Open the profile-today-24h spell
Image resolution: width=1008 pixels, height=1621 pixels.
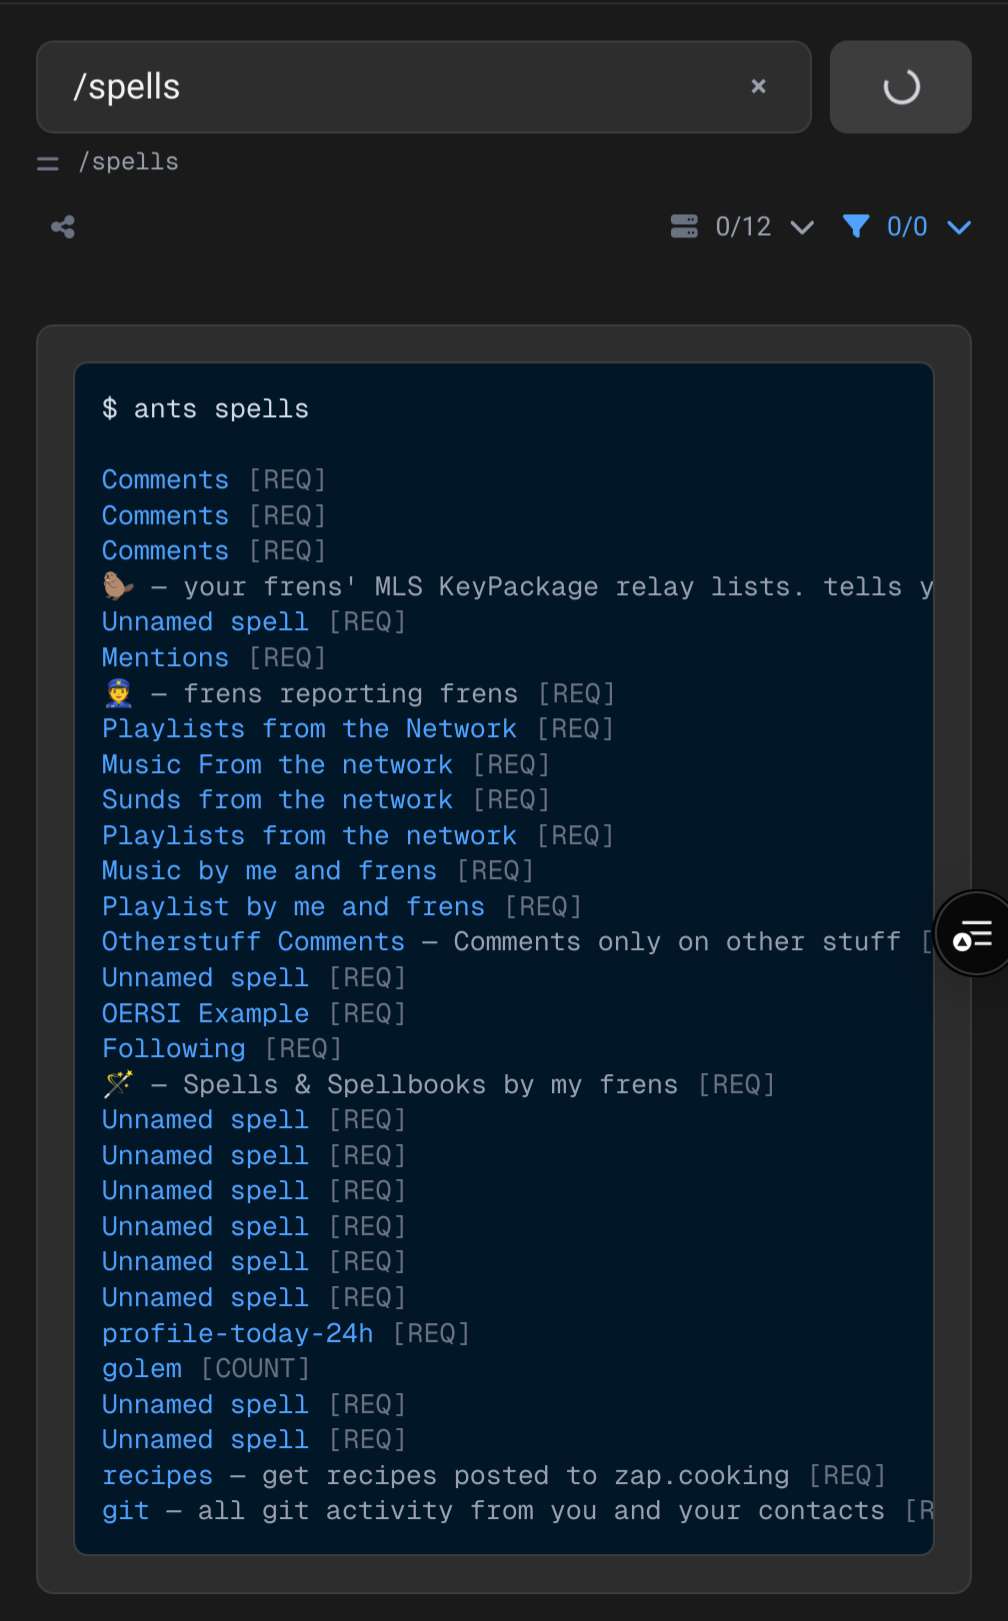click(237, 1333)
